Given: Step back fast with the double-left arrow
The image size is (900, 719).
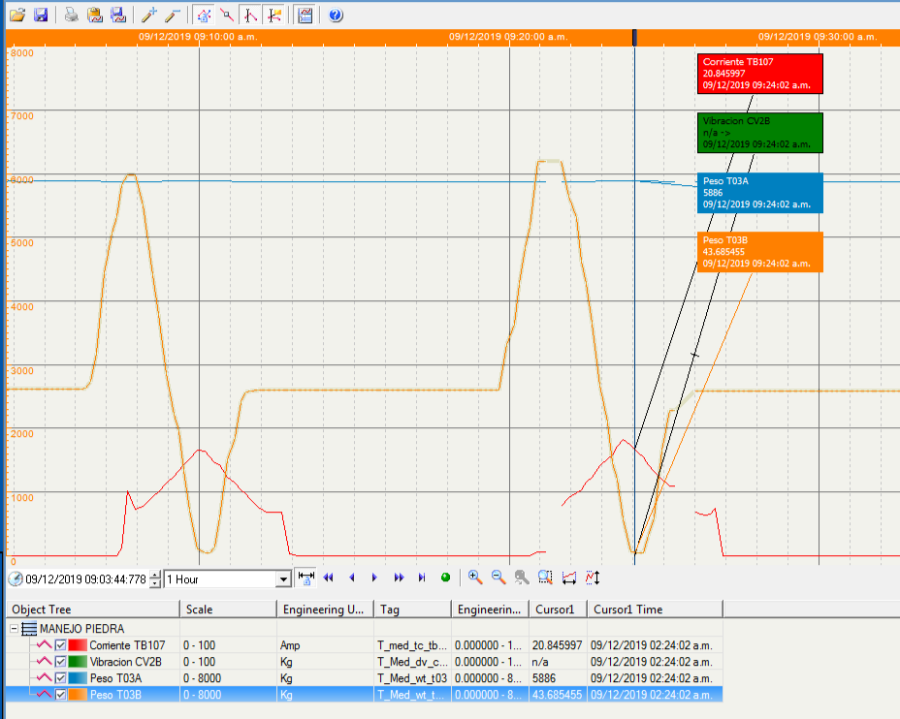Looking at the screenshot, I should [327, 578].
